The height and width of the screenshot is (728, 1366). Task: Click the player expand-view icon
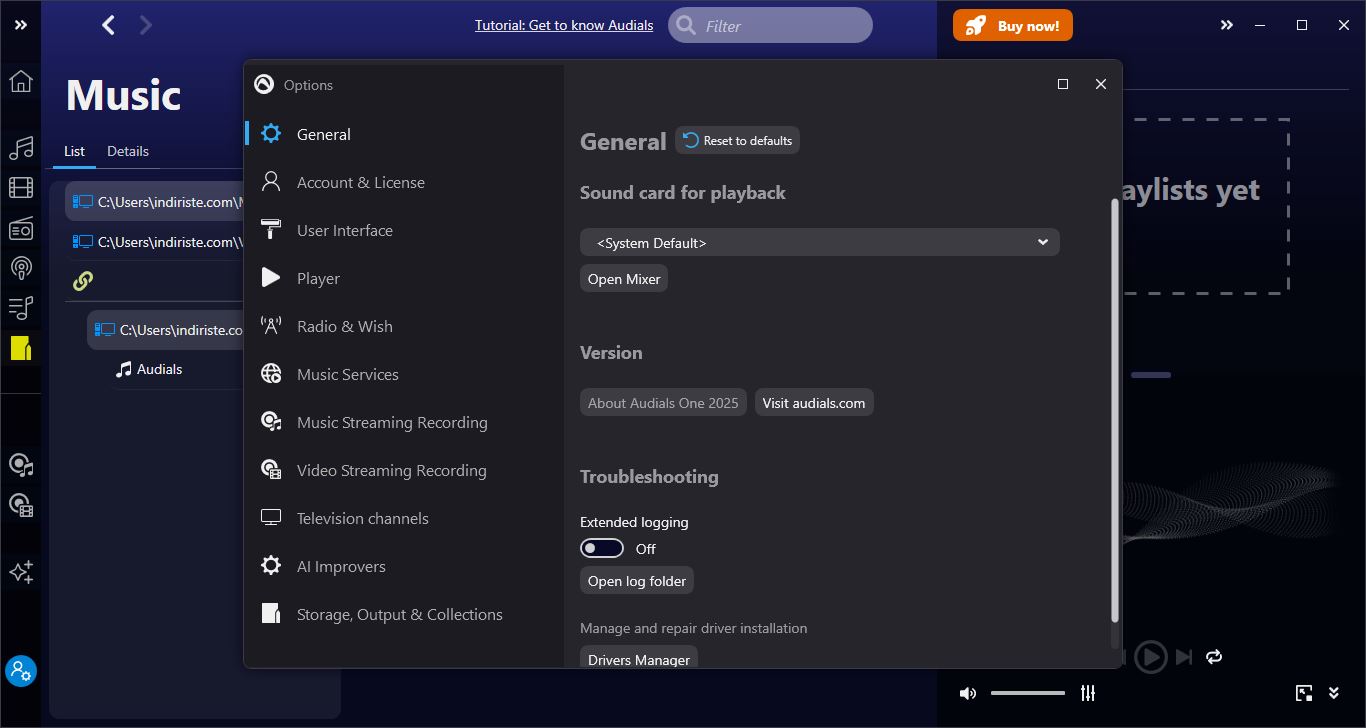[1304, 693]
